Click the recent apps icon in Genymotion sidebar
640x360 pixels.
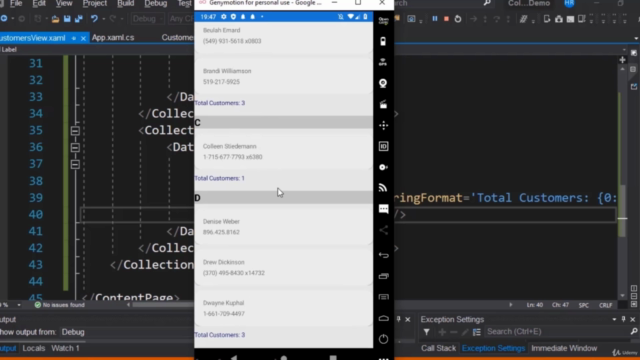383,276
